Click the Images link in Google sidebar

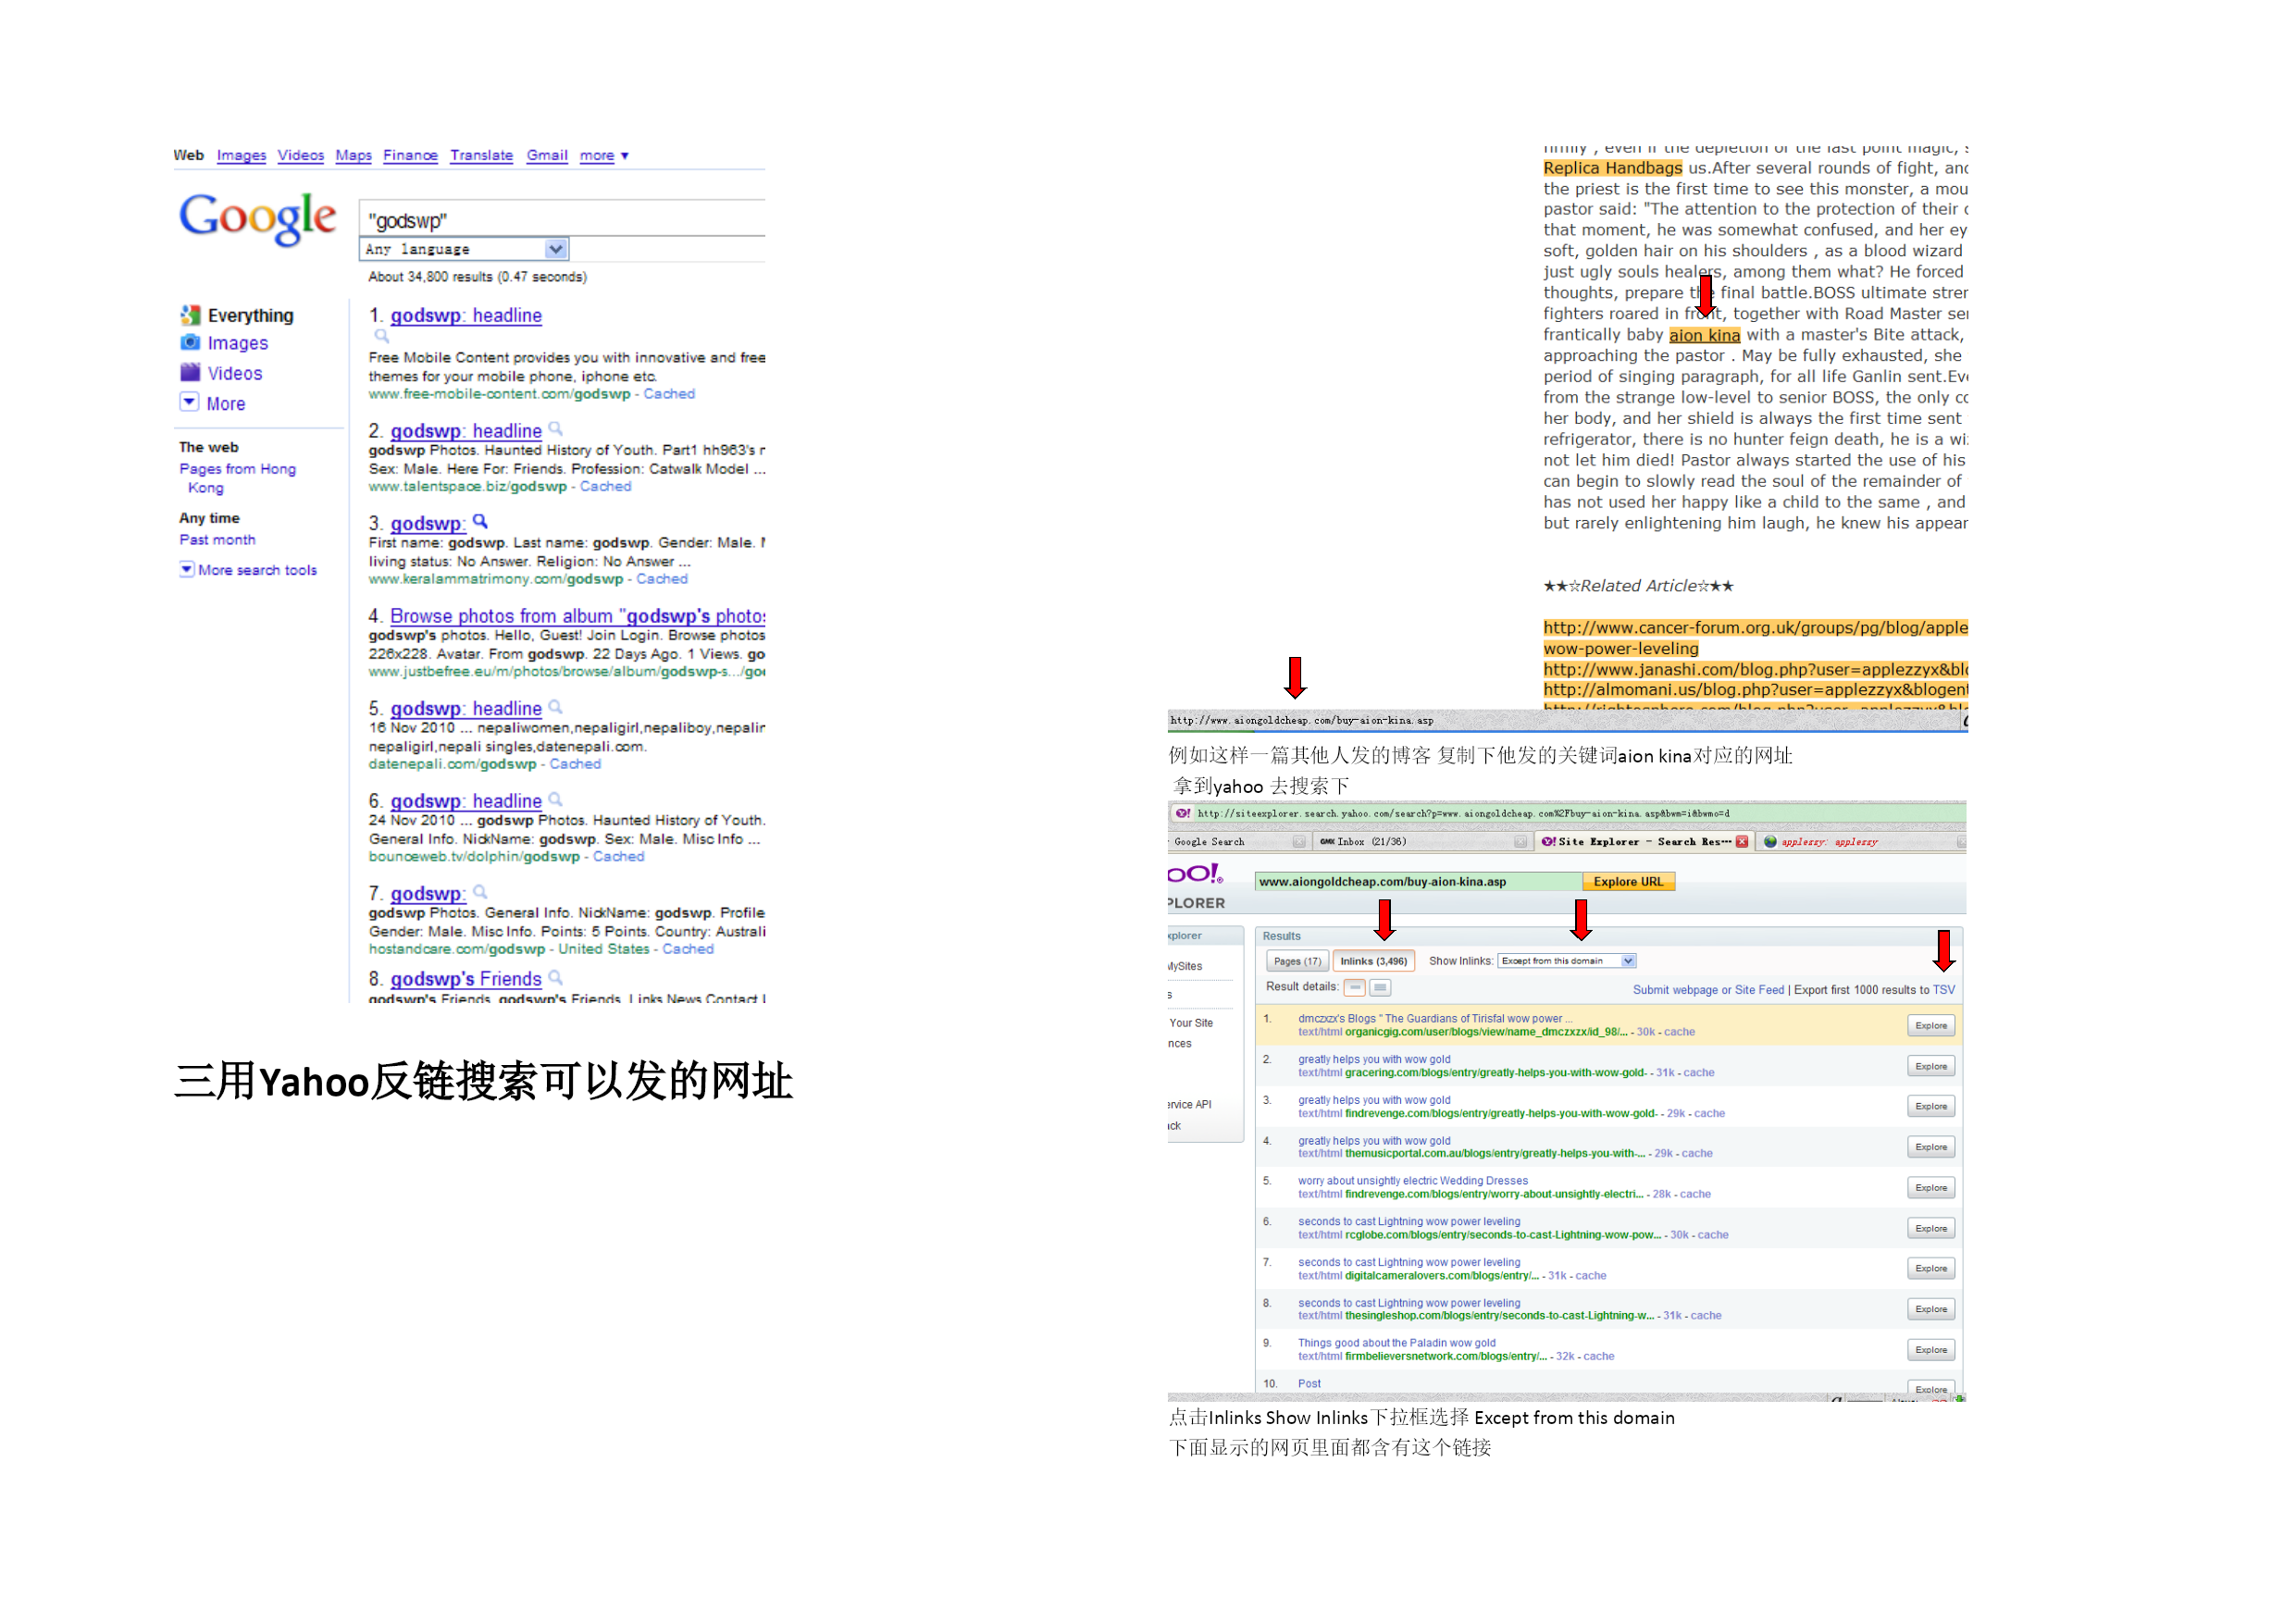238,343
